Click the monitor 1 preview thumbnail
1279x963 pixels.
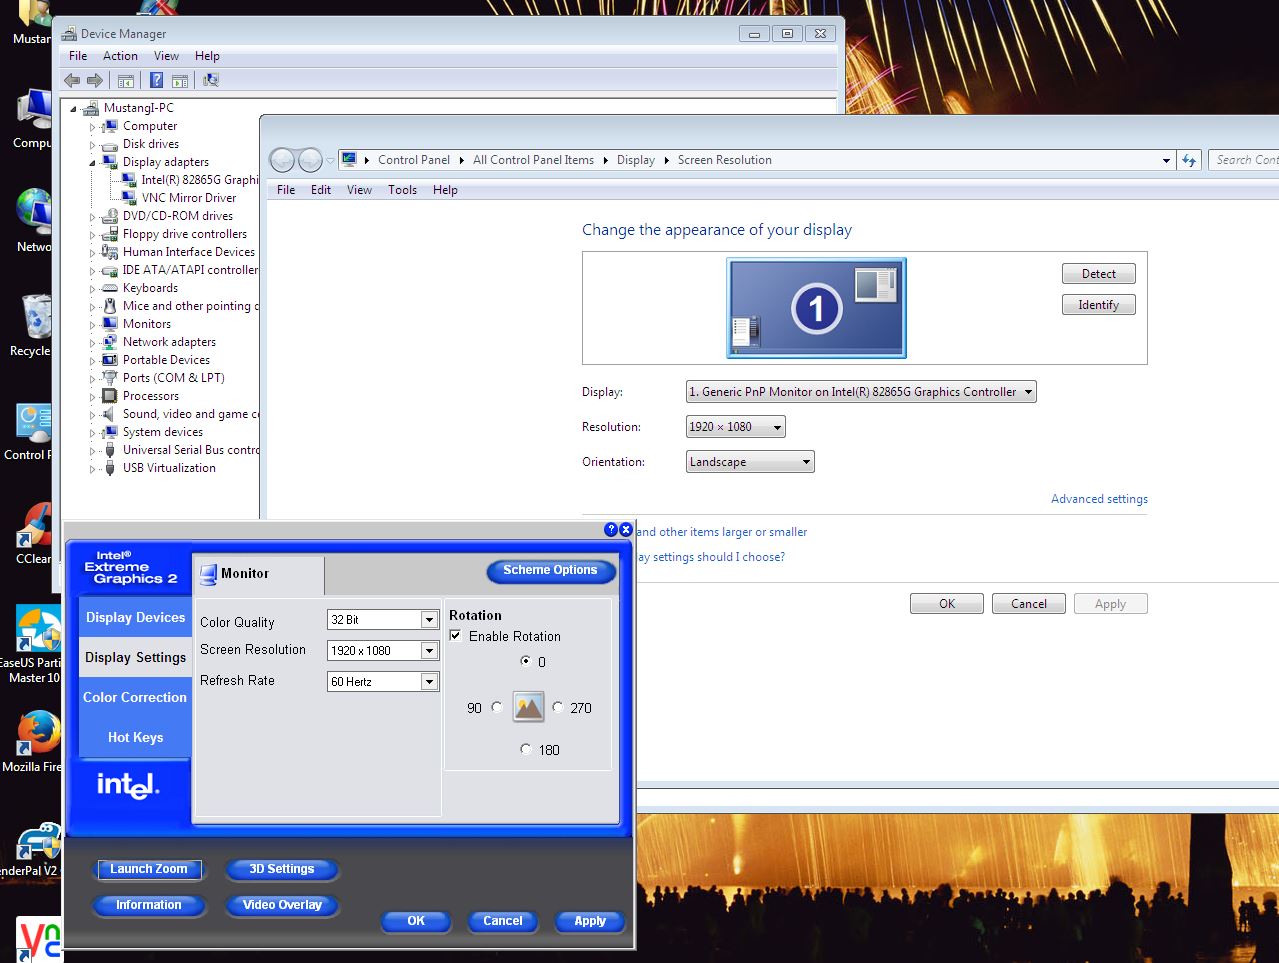click(x=816, y=308)
